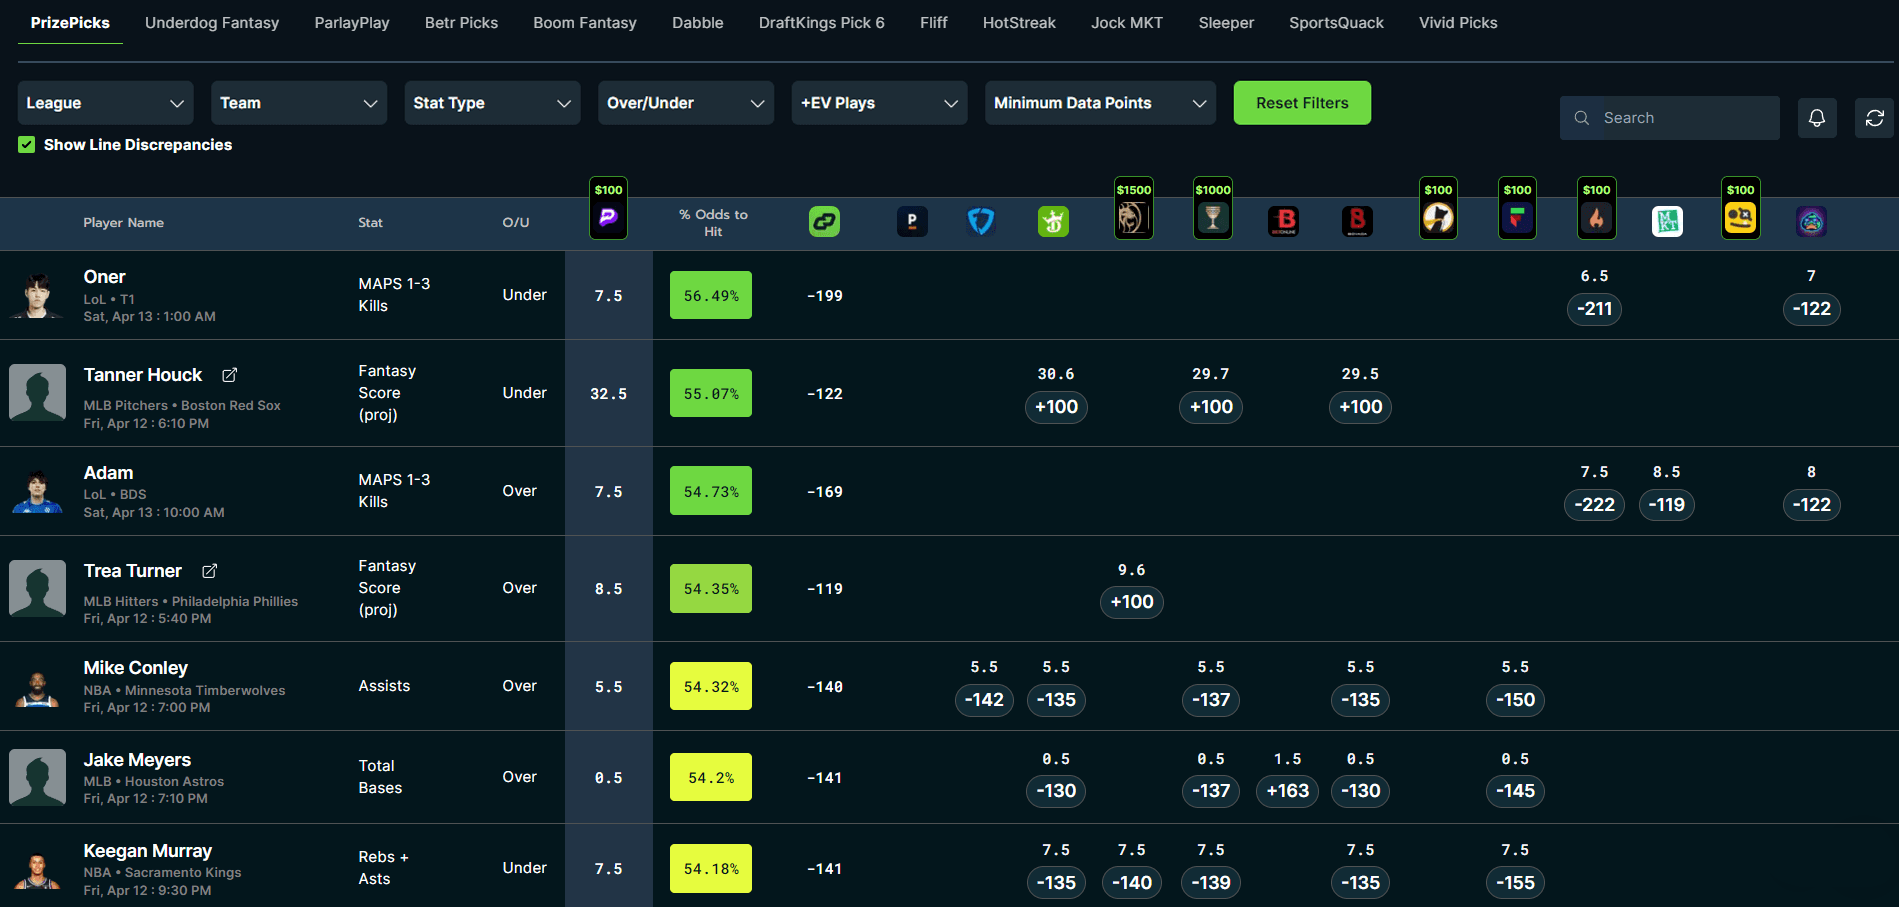Click the green chain-link column icon

(x=824, y=221)
